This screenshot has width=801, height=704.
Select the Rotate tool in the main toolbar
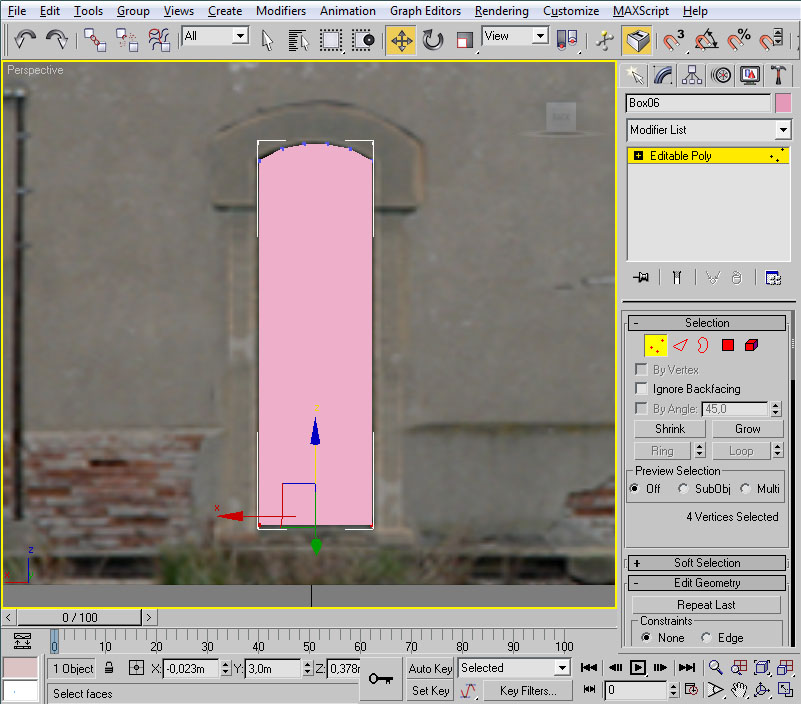pos(433,40)
